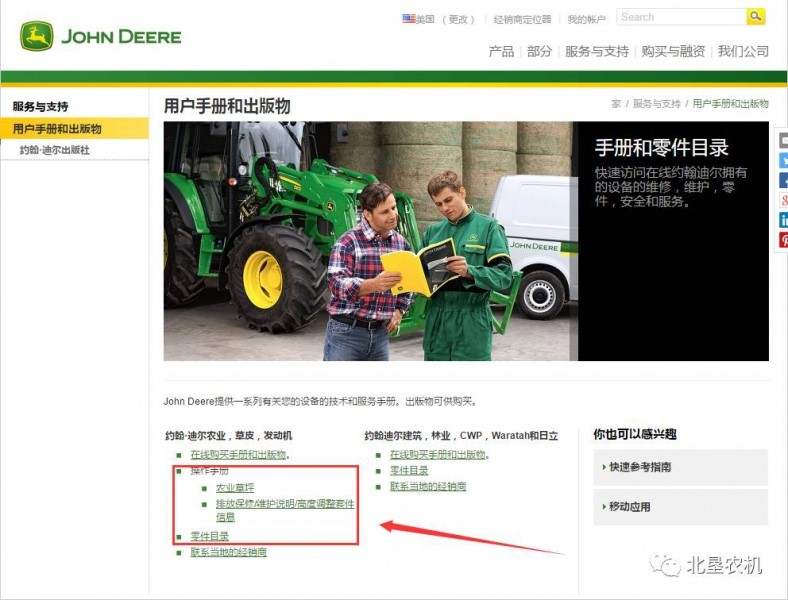
Task: Click the John Deere logo
Action: pyautogui.click(x=101, y=36)
